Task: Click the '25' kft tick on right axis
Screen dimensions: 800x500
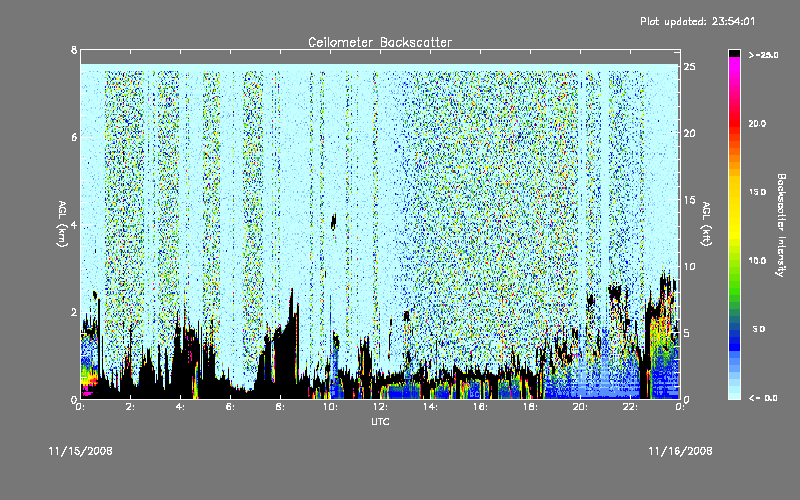Action: coord(689,67)
